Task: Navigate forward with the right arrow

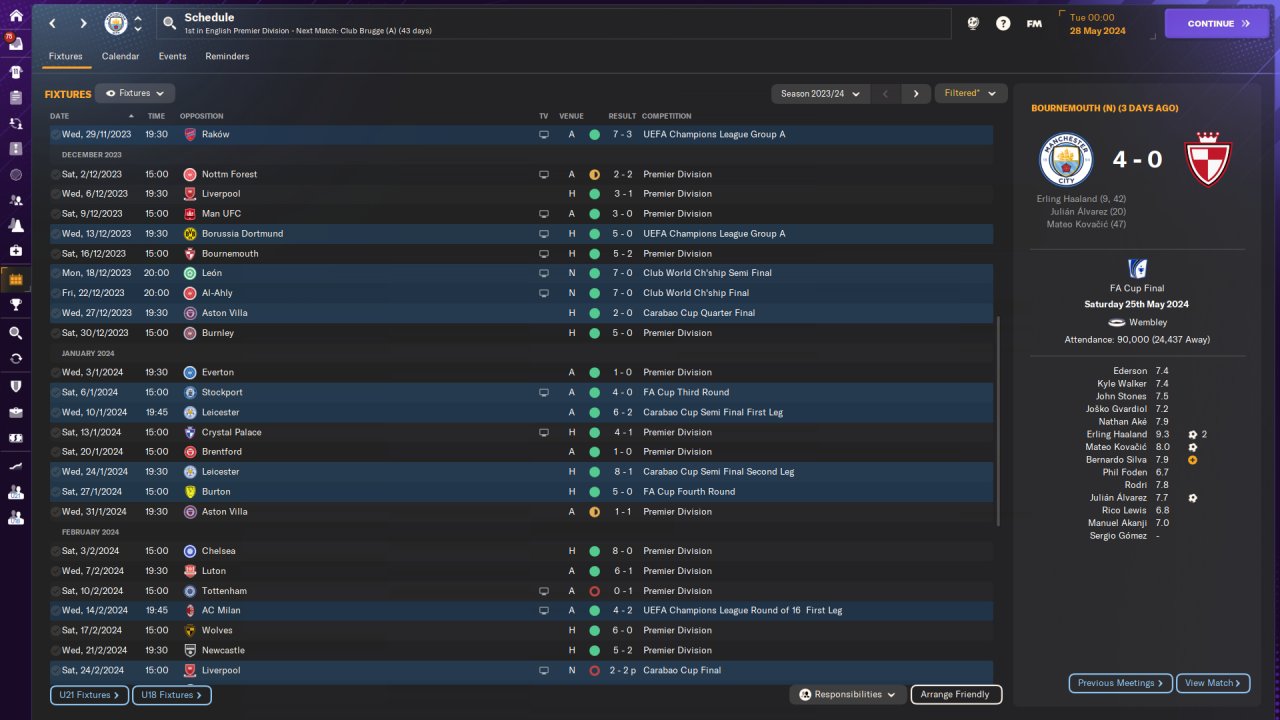Action: point(83,23)
